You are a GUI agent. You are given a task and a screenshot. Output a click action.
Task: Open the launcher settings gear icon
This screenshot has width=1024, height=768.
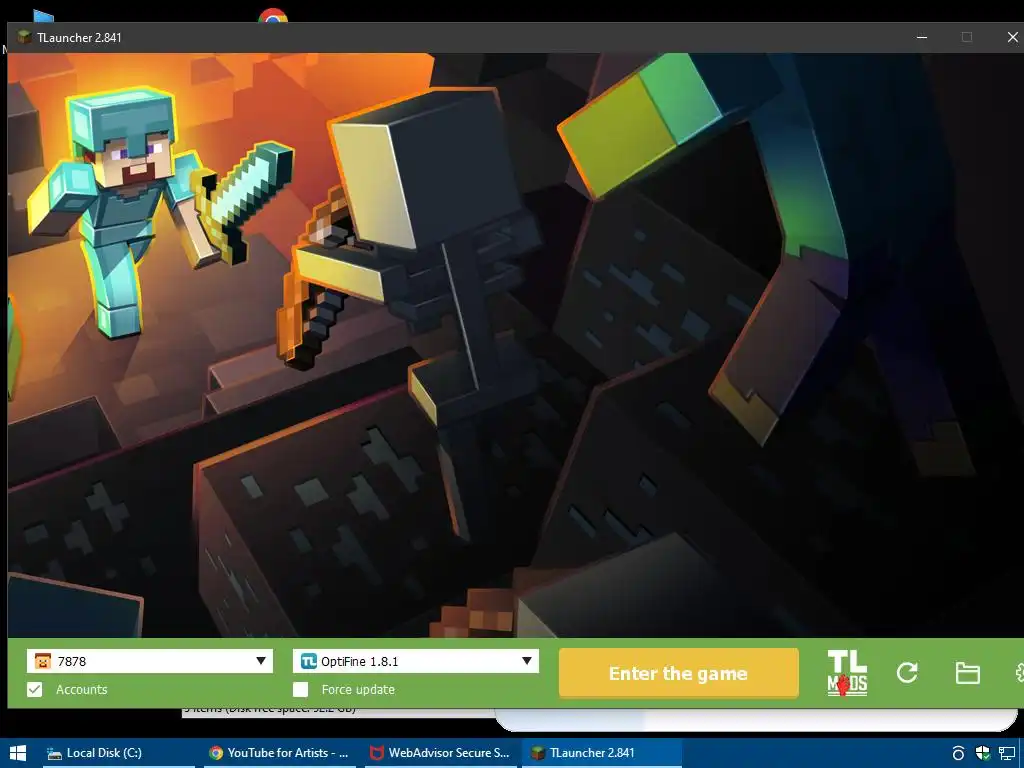tap(1019, 673)
